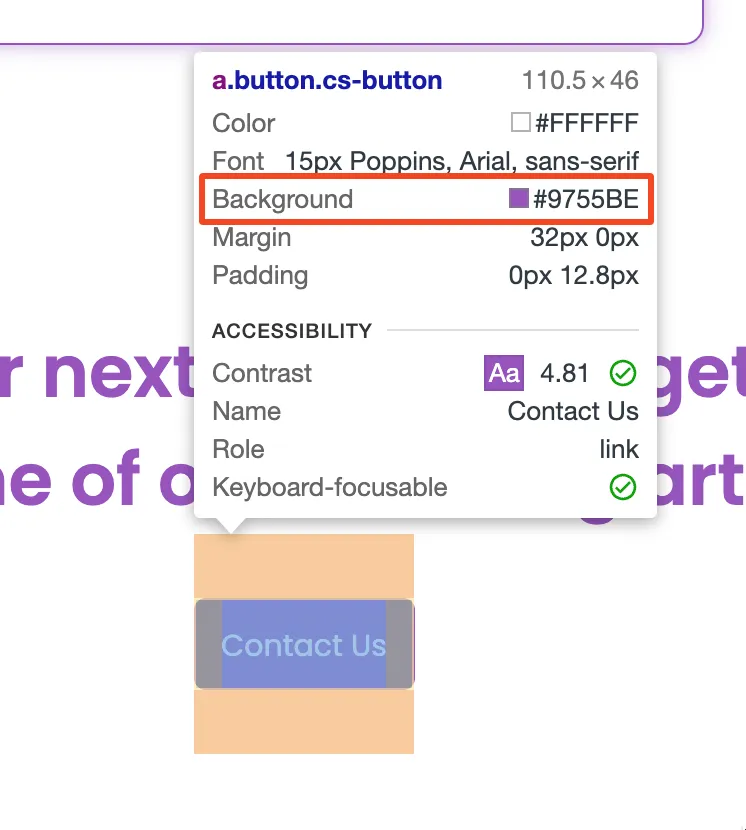Click the Role value showing link
The height and width of the screenshot is (830, 746).
(x=618, y=449)
